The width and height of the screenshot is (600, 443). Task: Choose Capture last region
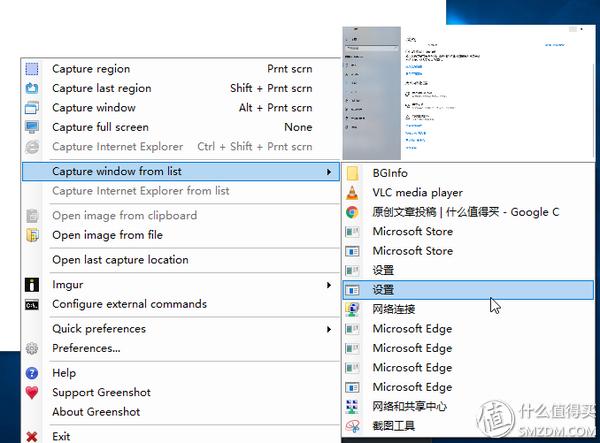(181, 88)
